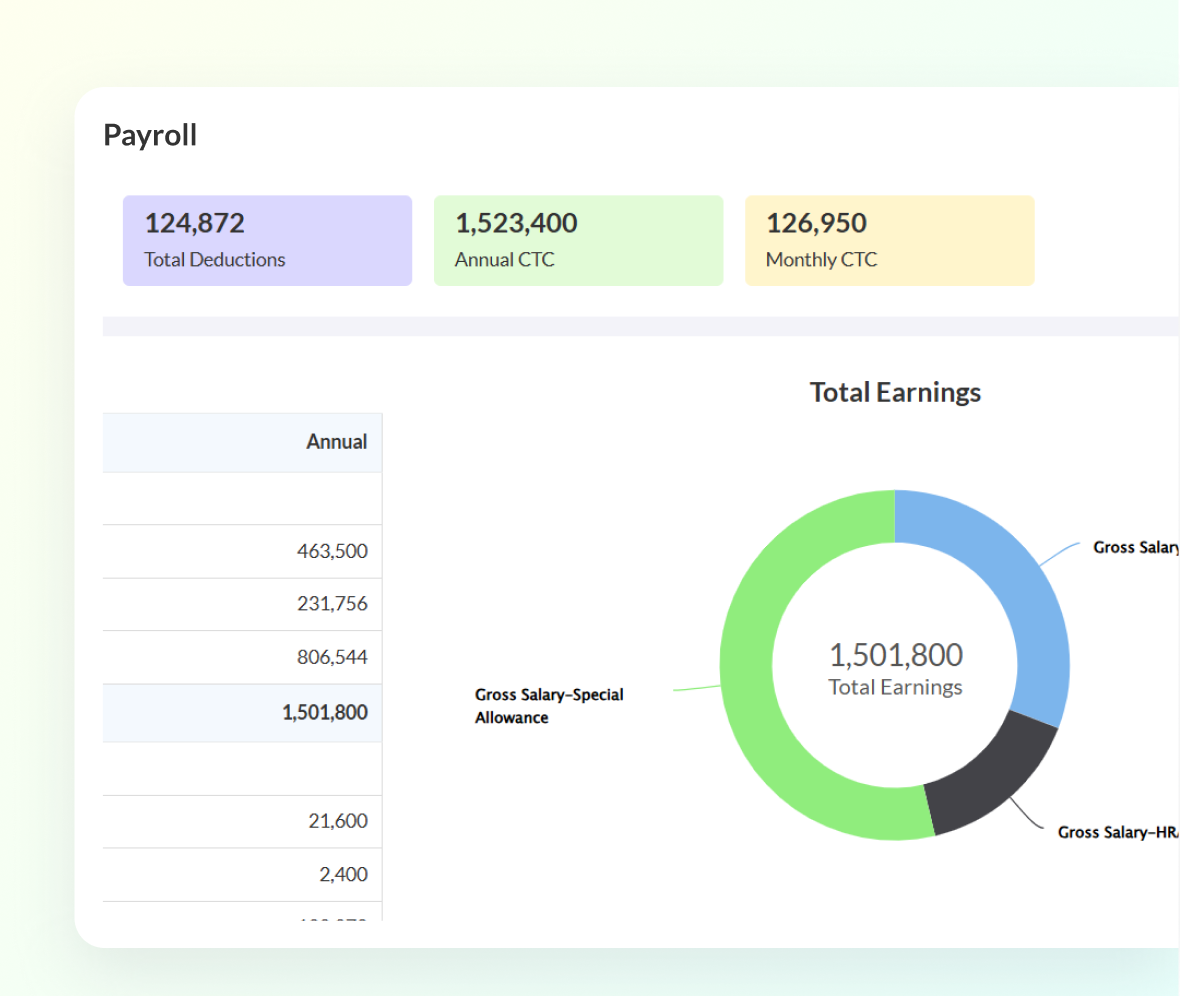The image size is (1180, 996).
Task: Select the 806,544 annual value cell
Action: (242, 657)
